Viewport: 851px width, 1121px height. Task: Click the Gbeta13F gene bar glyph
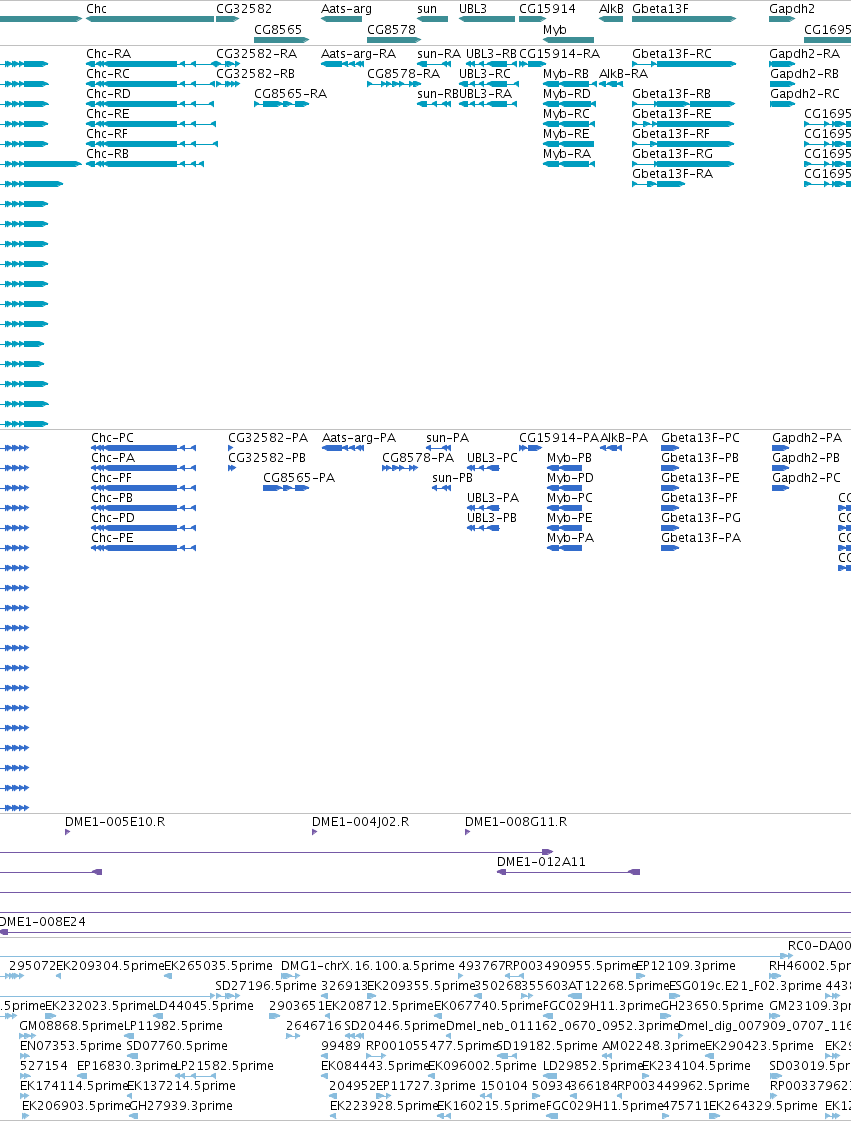(684, 19)
